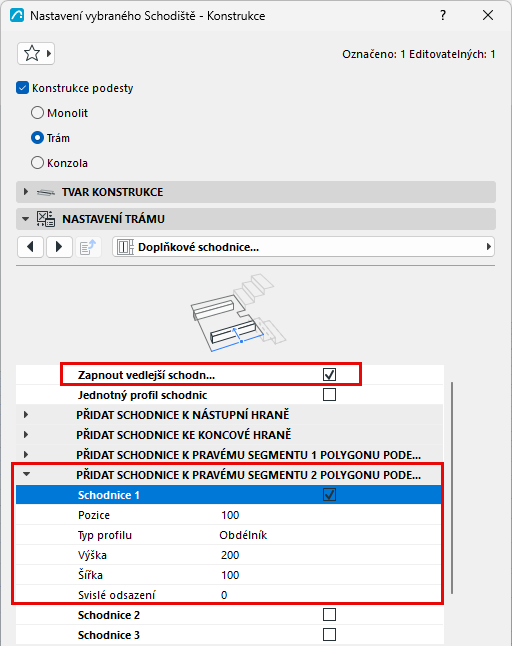Edit the Šířka value 100
The width and height of the screenshot is (512, 646).
(230, 575)
